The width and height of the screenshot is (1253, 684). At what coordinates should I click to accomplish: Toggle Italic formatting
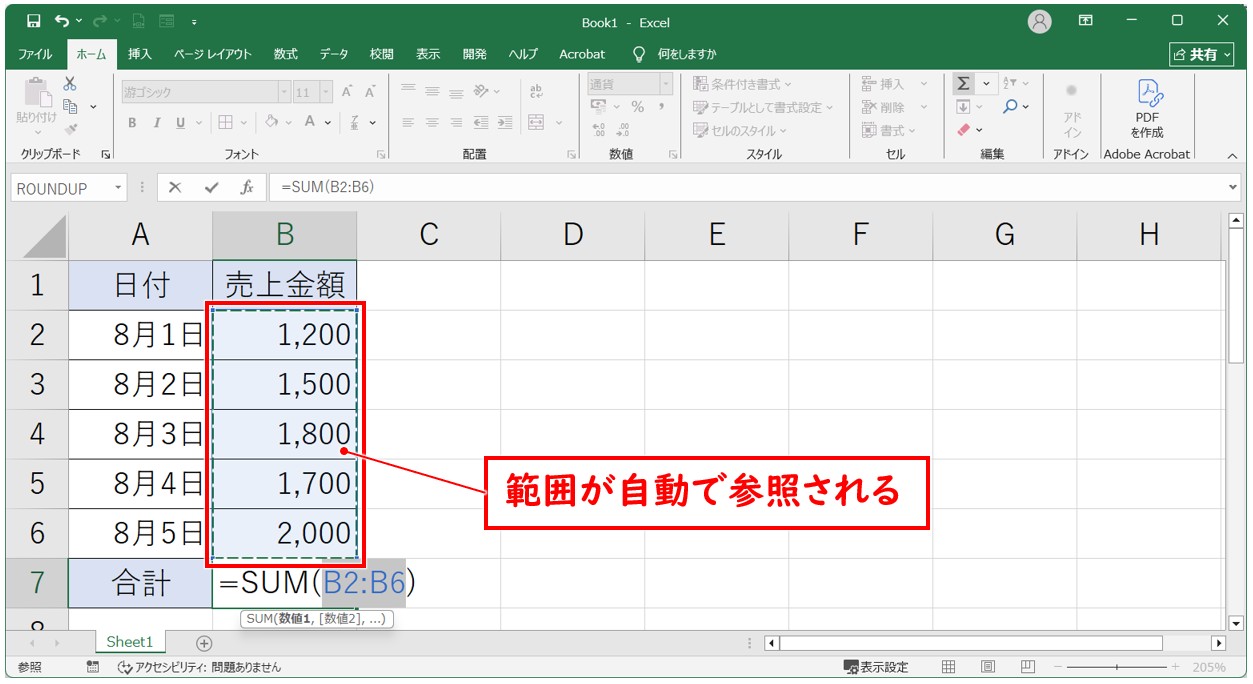[156, 123]
